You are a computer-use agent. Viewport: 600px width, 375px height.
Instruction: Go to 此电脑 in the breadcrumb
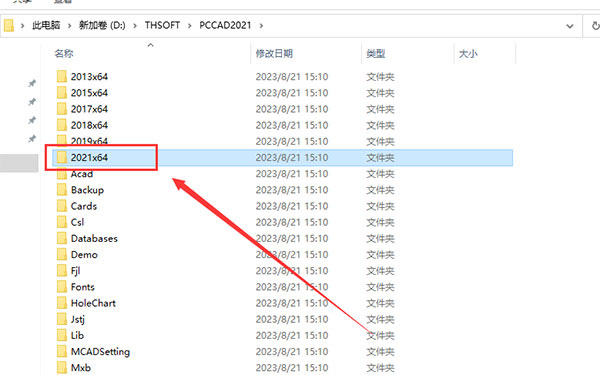(x=46, y=25)
